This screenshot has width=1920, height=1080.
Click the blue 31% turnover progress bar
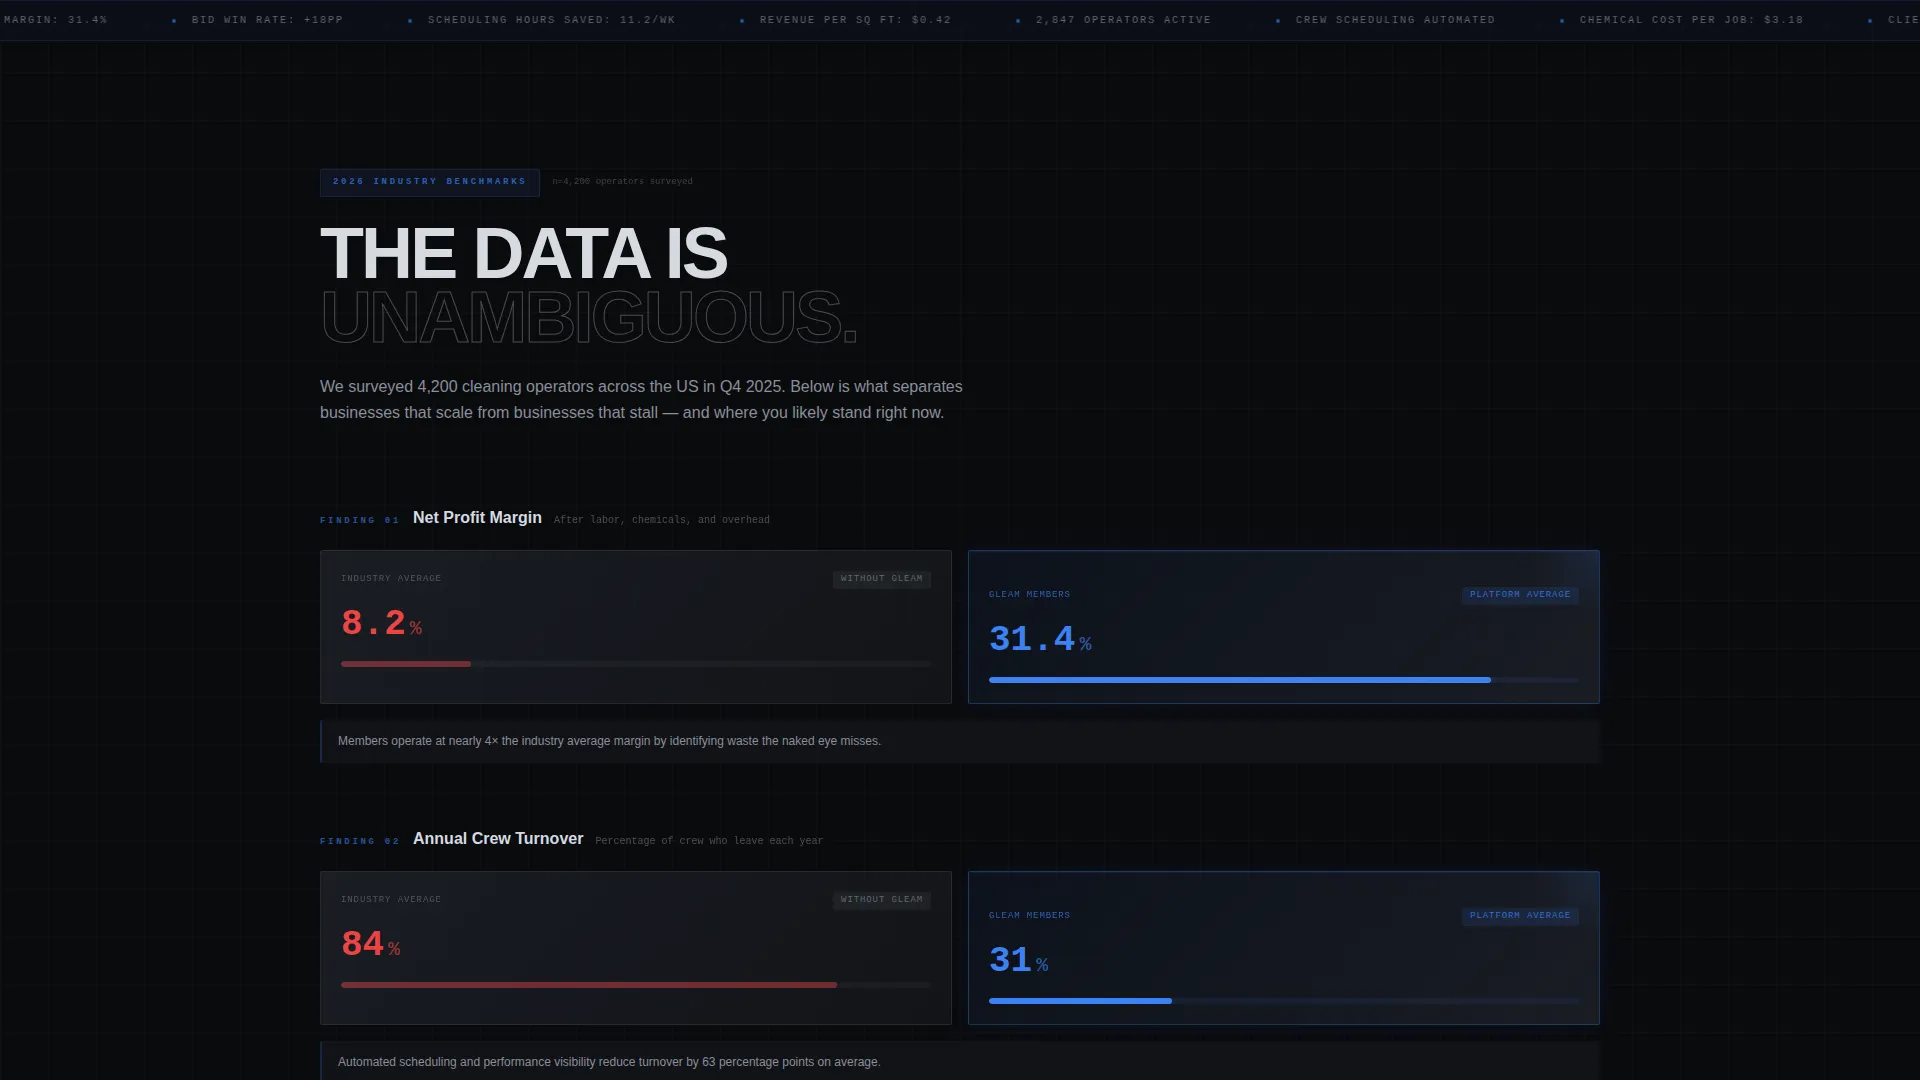click(x=1080, y=1001)
